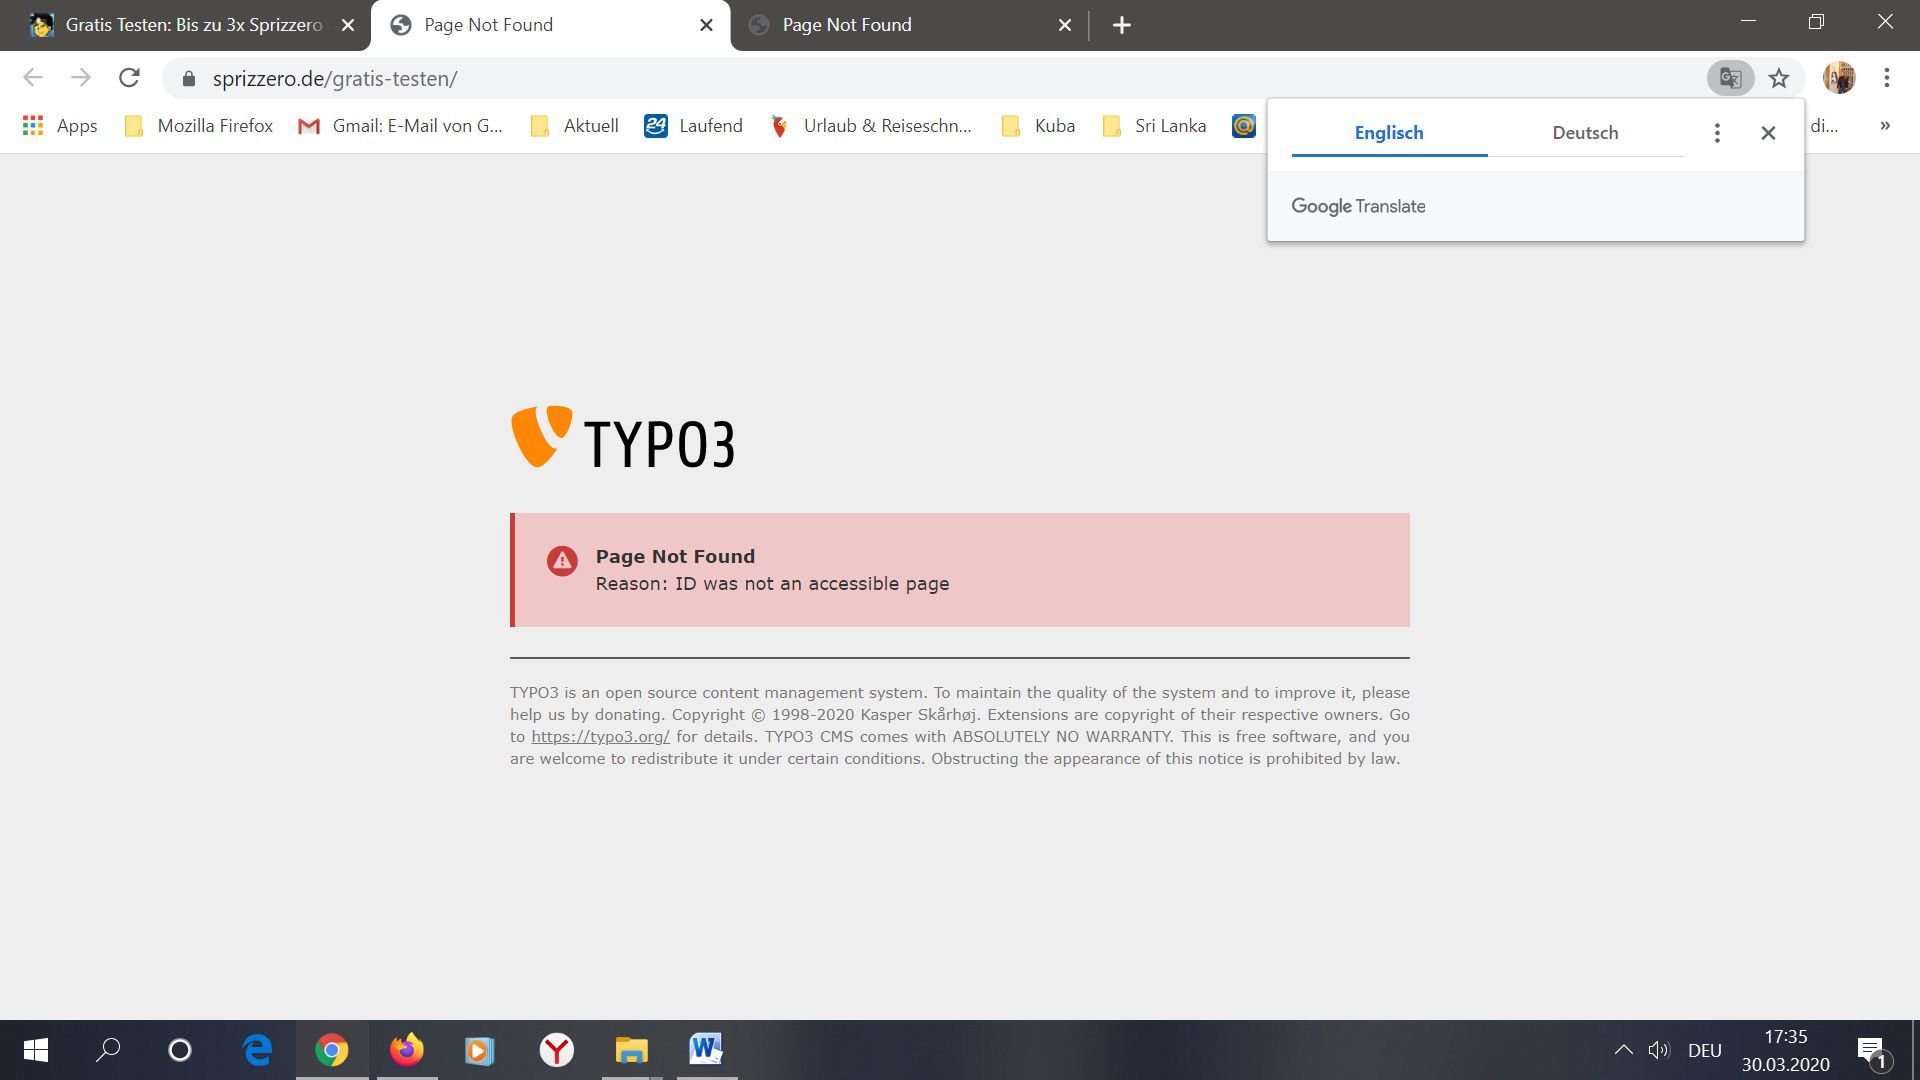Open the Chrome three-dot menu
The width and height of the screenshot is (1920, 1080).
(1886, 78)
